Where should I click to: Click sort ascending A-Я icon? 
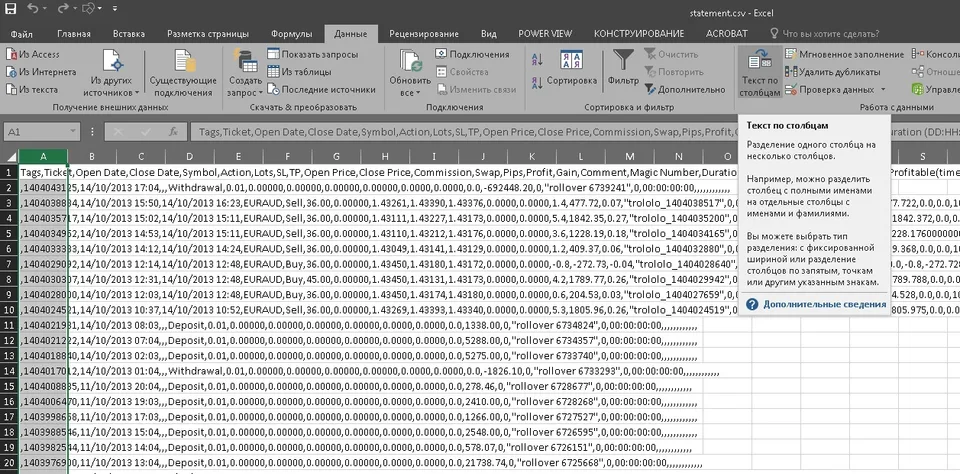[x=537, y=59]
